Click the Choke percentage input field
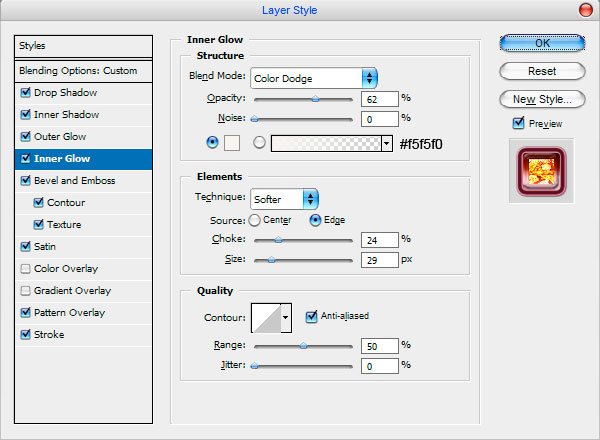 coord(380,240)
